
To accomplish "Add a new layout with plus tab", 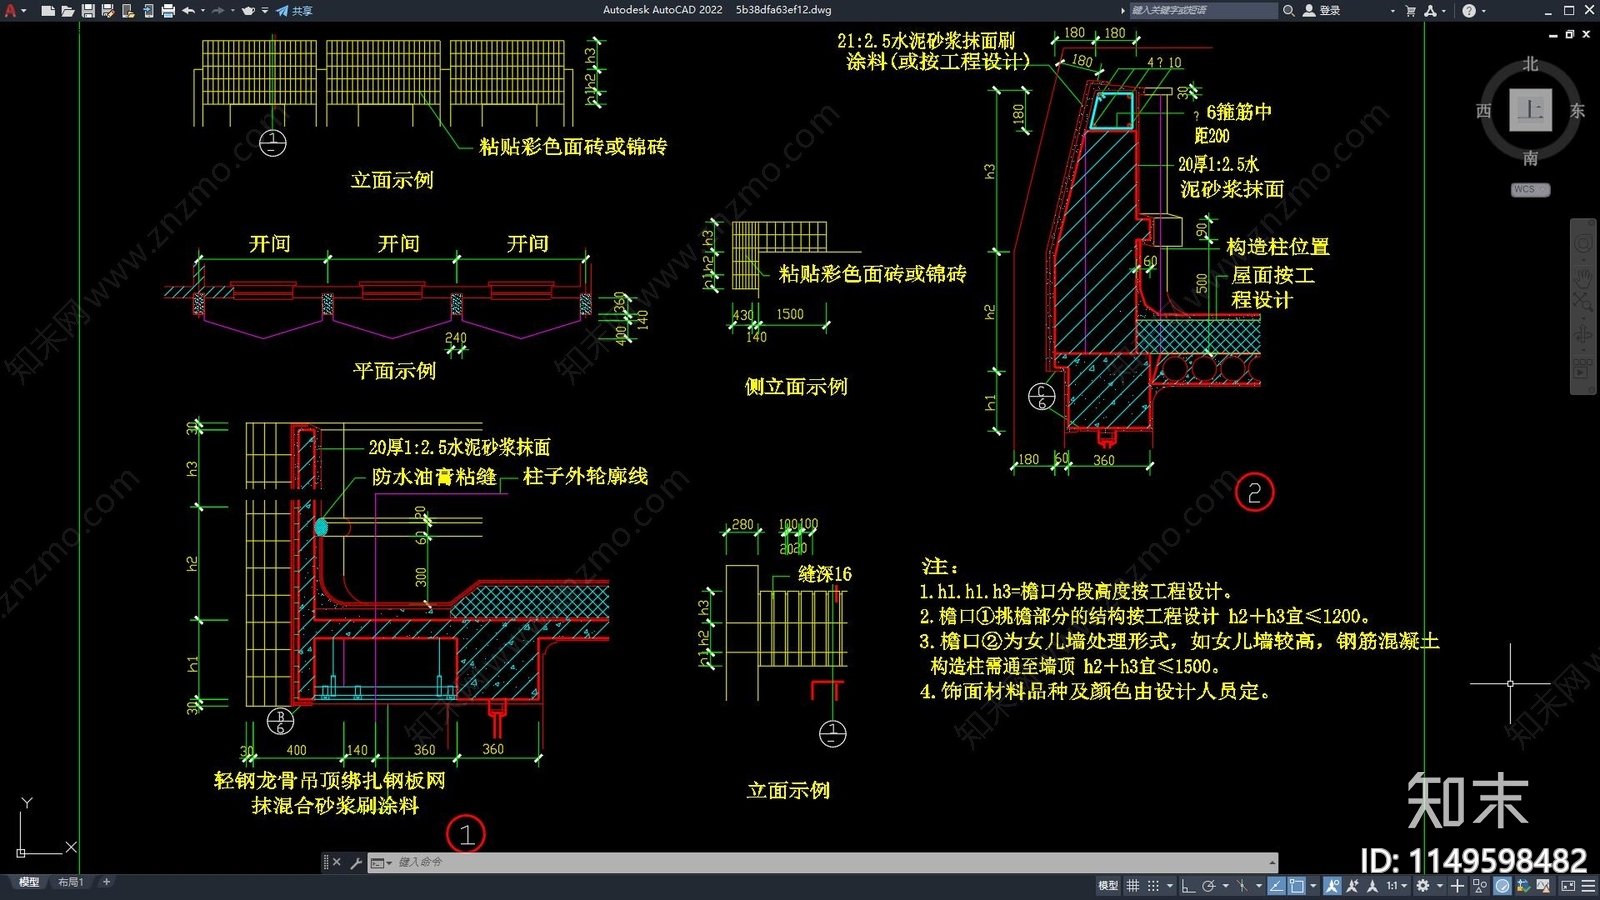I will coord(106,882).
